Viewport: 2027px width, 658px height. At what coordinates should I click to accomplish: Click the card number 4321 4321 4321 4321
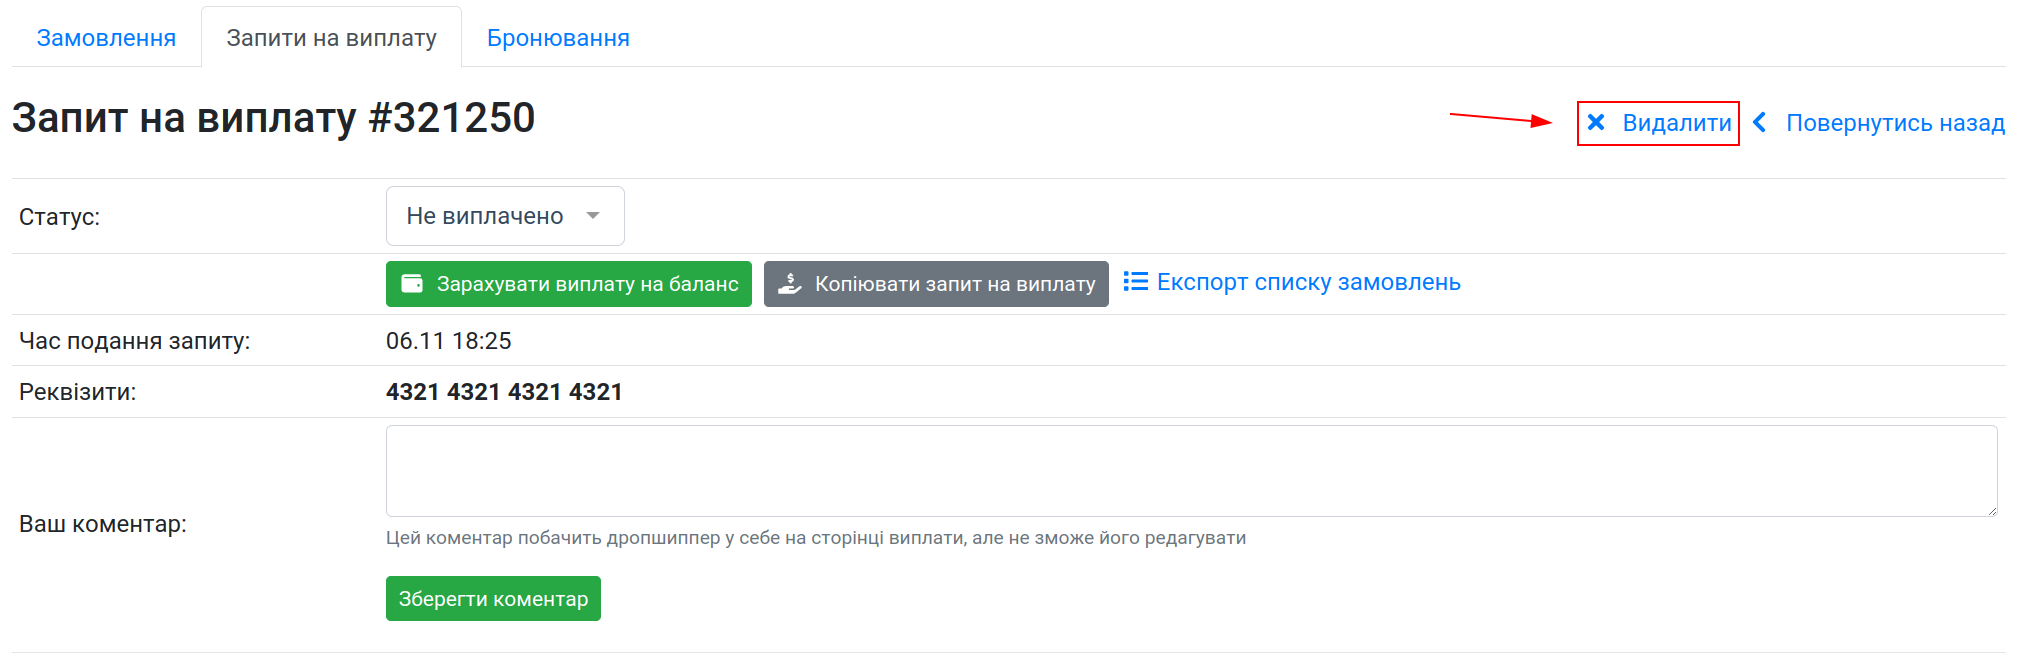(x=504, y=392)
